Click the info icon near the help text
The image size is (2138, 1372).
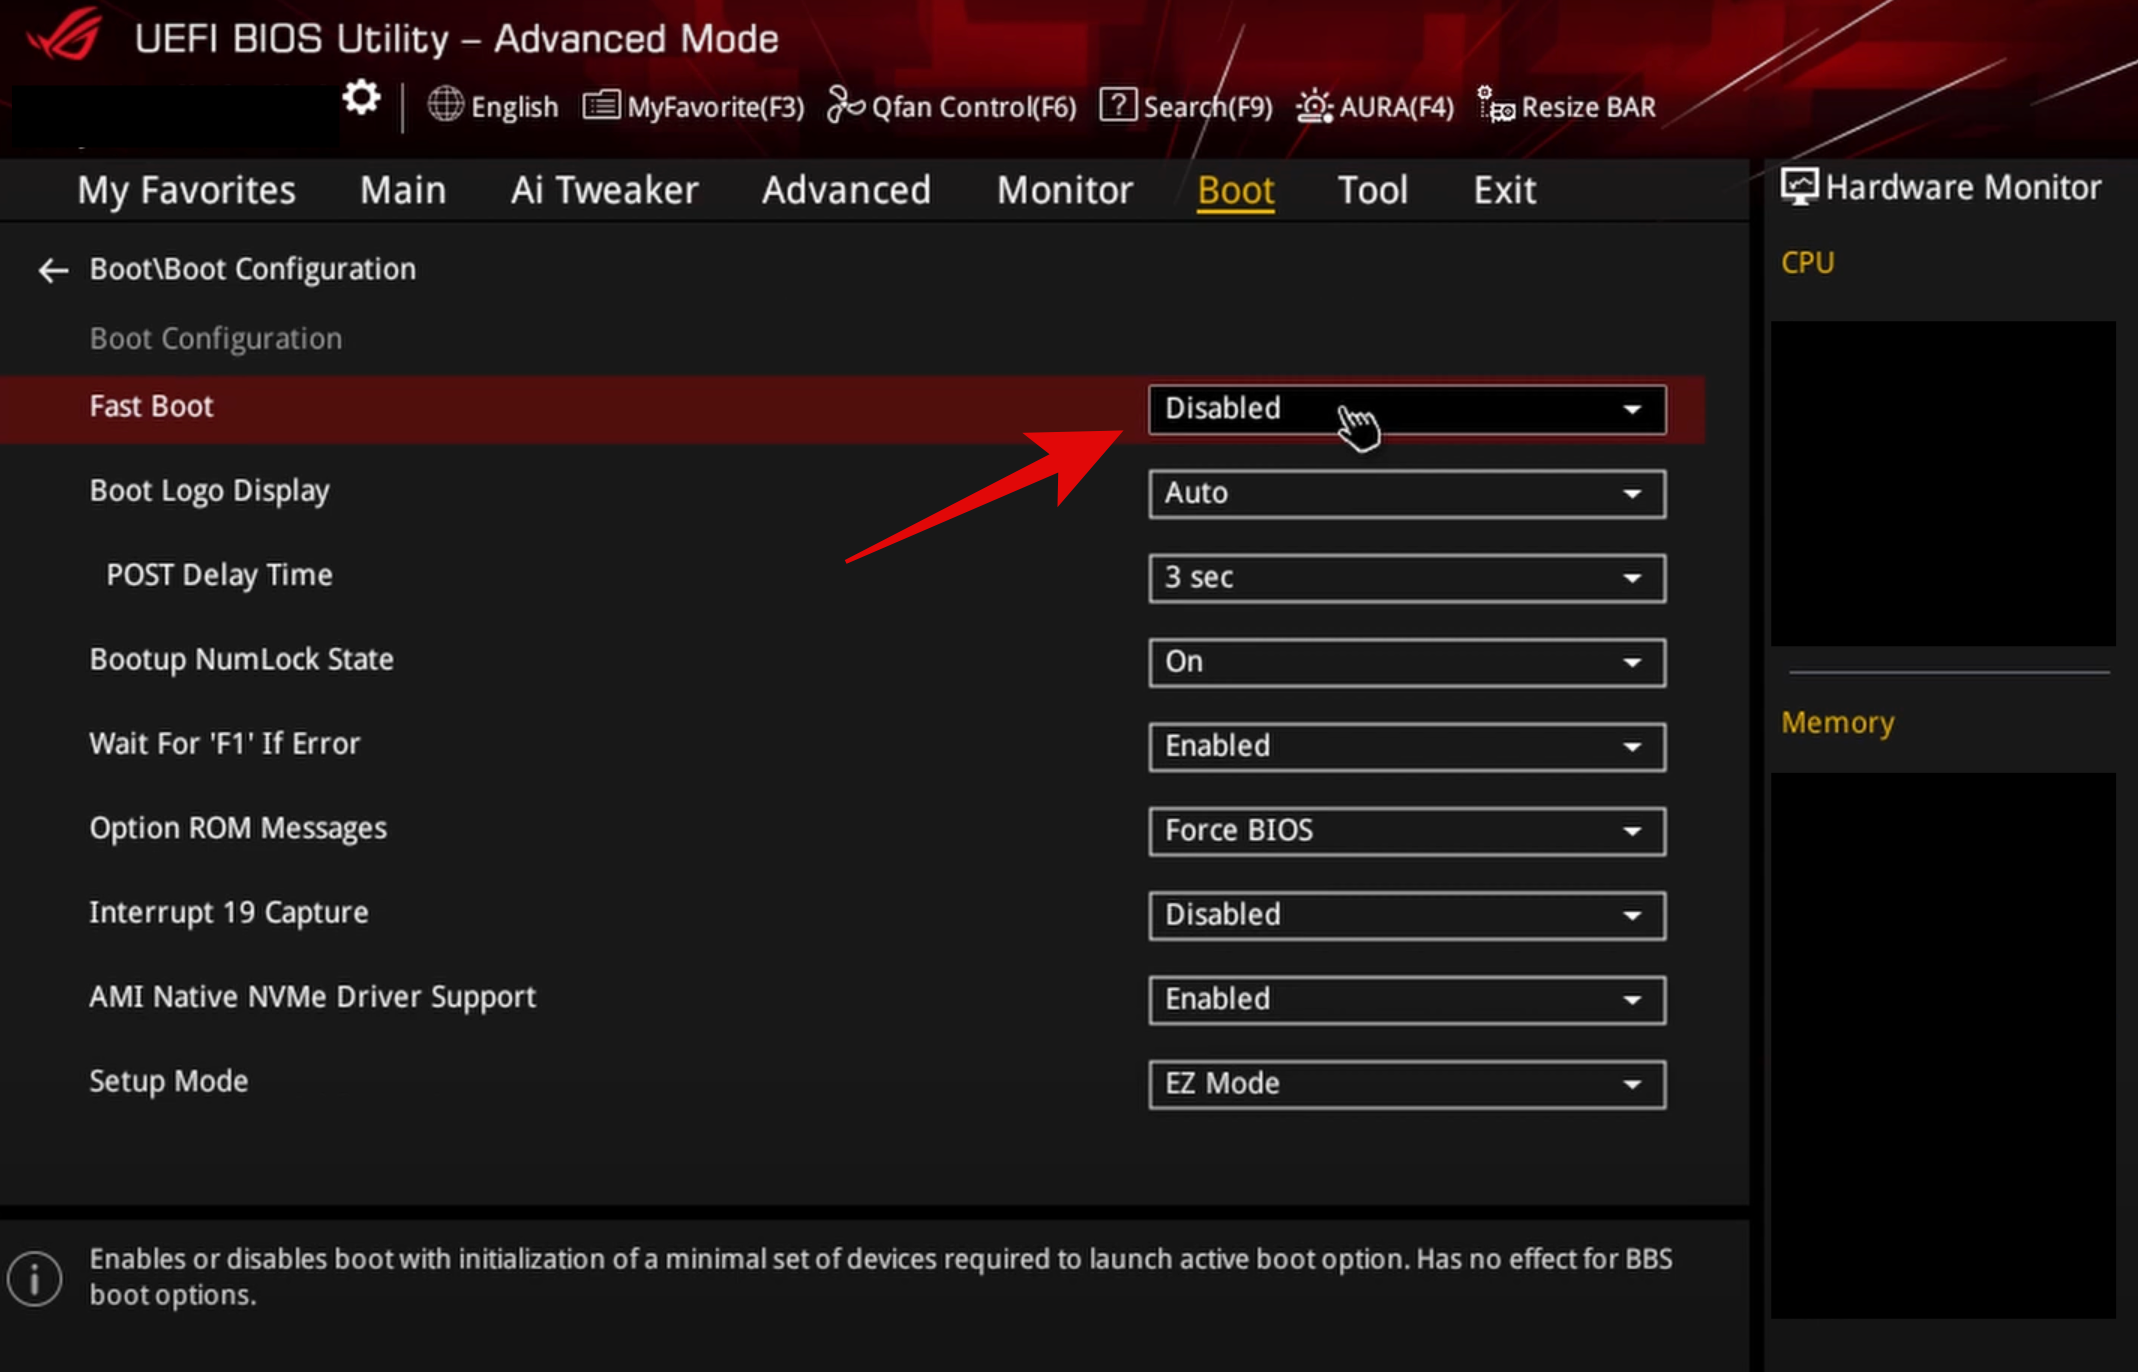pos(36,1277)
